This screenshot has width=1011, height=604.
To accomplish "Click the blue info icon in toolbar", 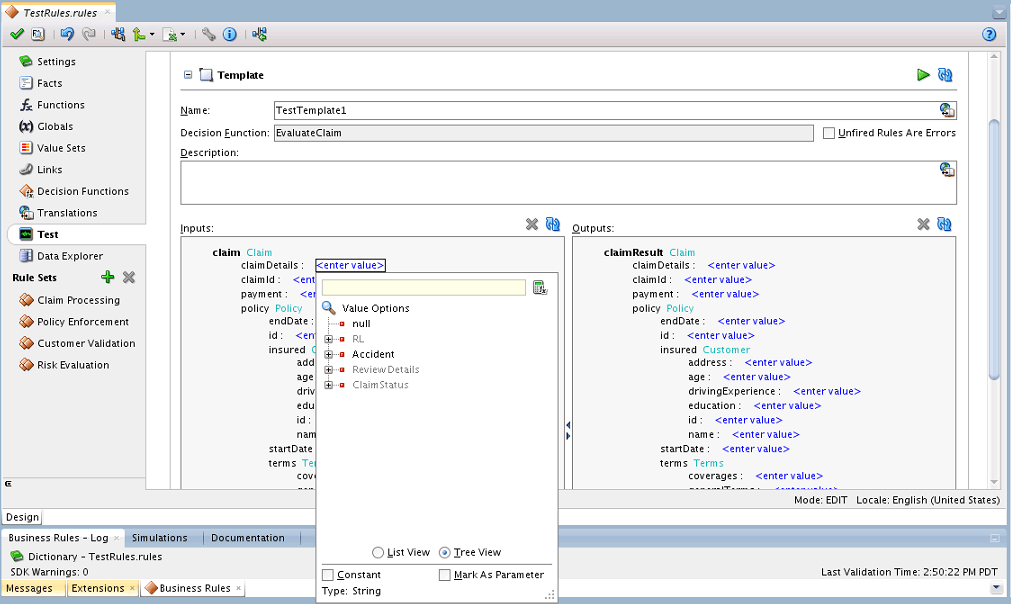I will point(229,34).
